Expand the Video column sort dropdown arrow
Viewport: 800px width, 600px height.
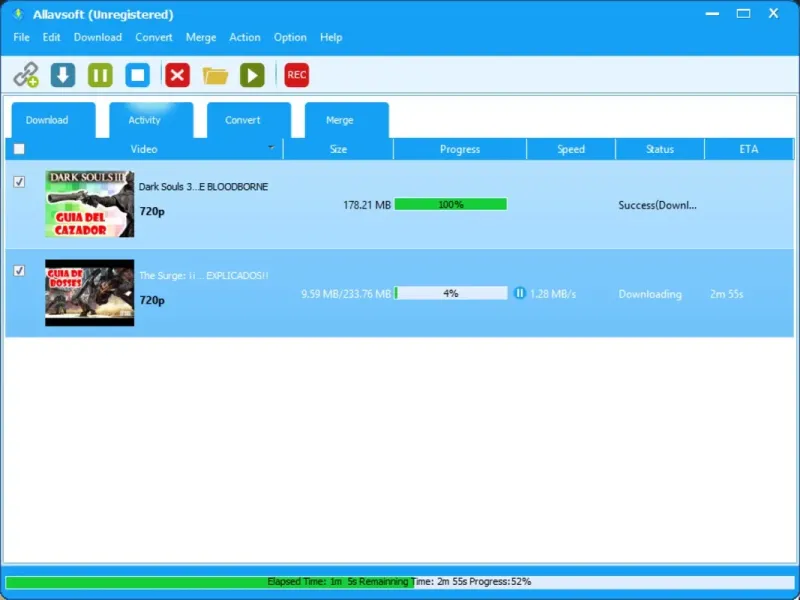click(x=271, y=147)
